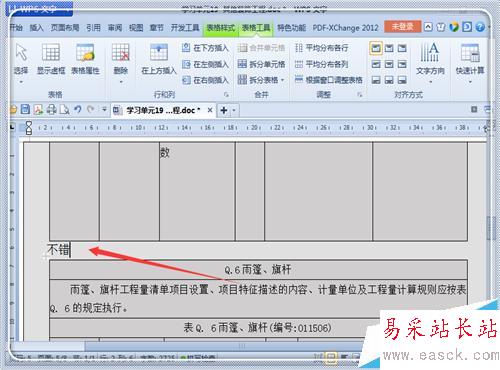The width and height of the screenshot is (500, 370).
Task: Click the Undo arrow icon
Action: [x=78, y=109]
